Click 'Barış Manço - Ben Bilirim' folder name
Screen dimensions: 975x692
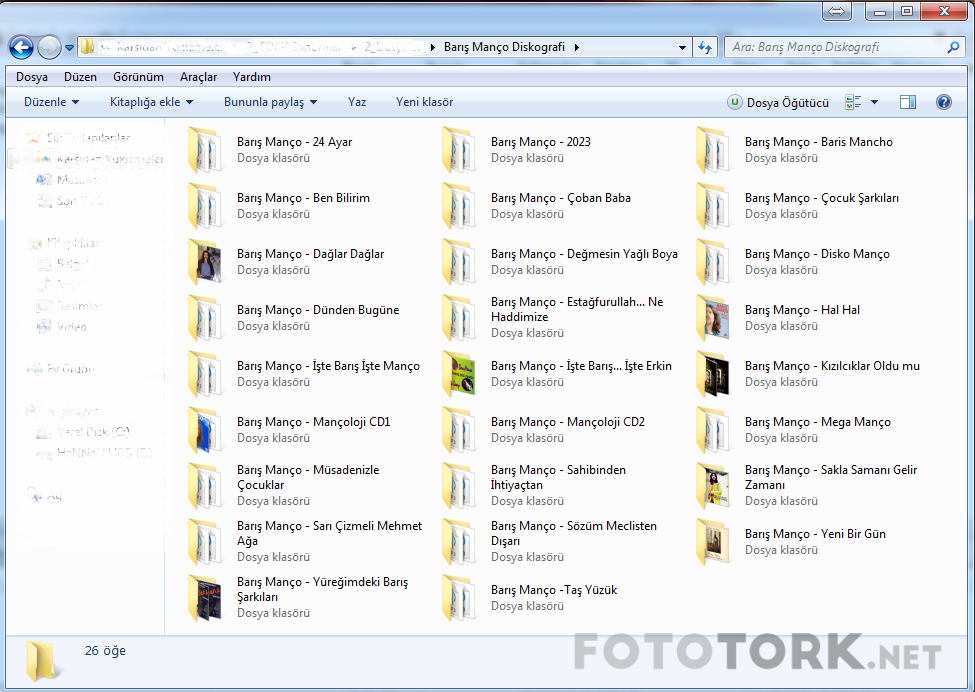303,198
